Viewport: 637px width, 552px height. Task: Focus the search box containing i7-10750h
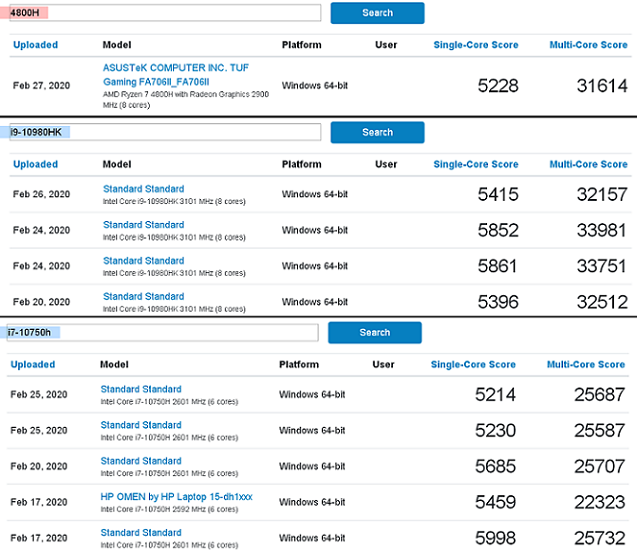[x=162, y=332]
